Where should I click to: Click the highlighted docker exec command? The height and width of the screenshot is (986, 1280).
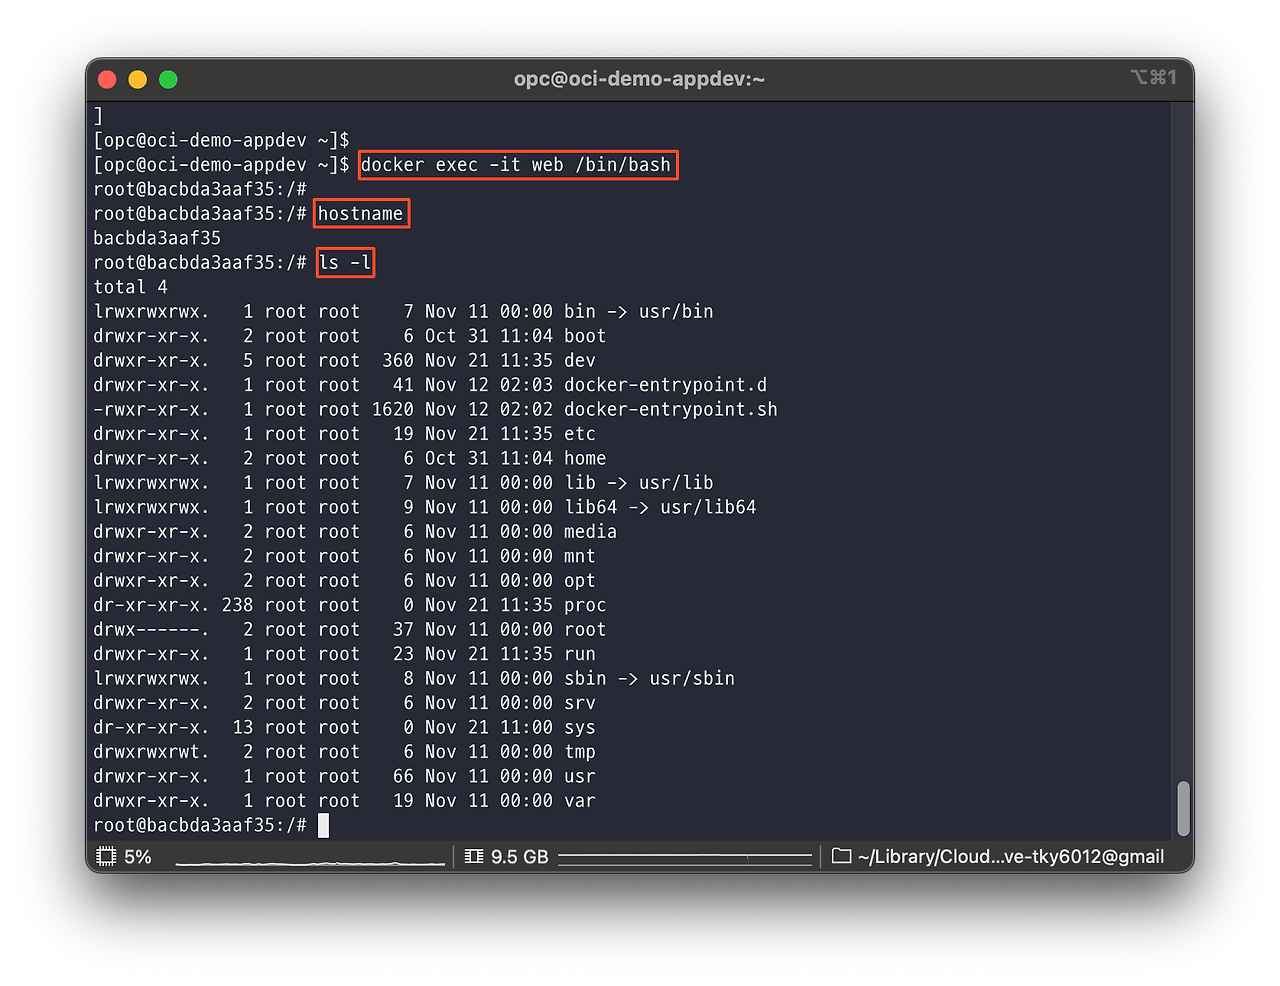click(x=517, y=165)
